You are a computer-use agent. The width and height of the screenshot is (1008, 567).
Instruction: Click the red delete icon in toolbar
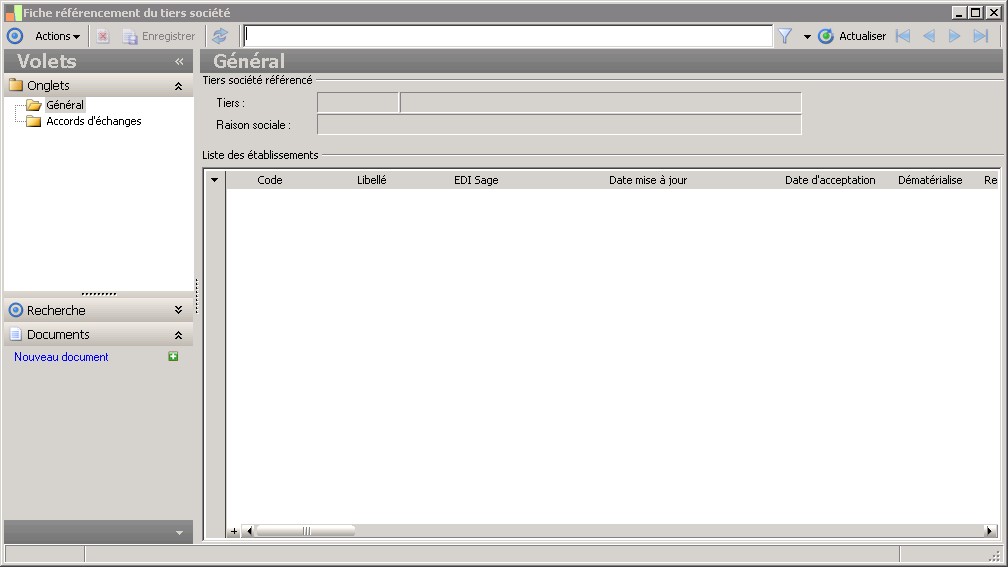[x=103, y=36]
